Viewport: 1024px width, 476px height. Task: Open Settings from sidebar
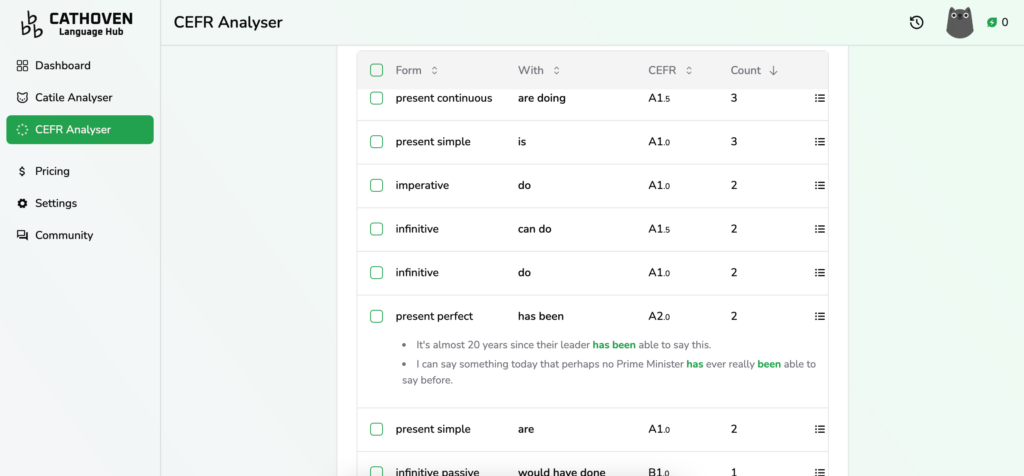coord(80,203)
